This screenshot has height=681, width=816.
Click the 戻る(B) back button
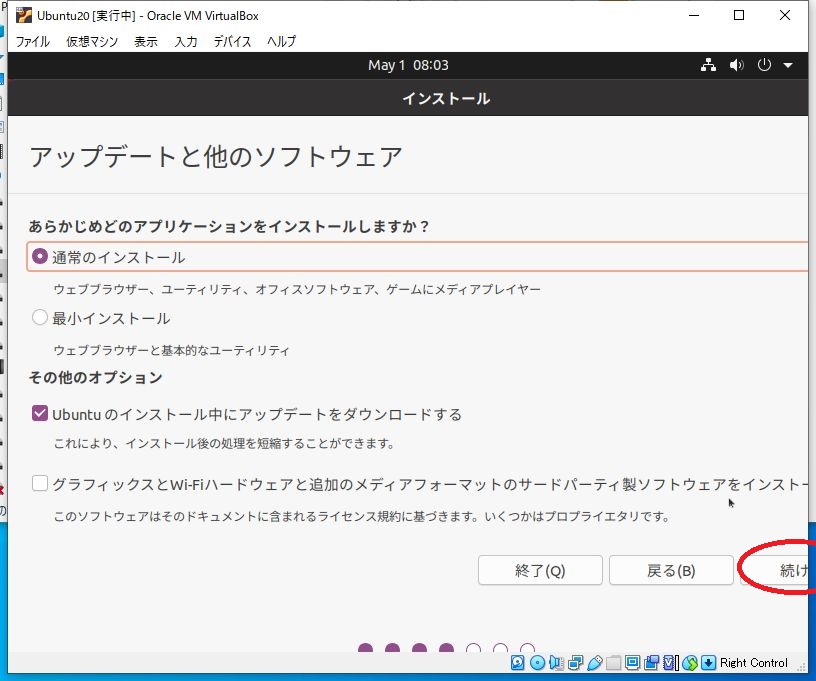click(671, 570)
